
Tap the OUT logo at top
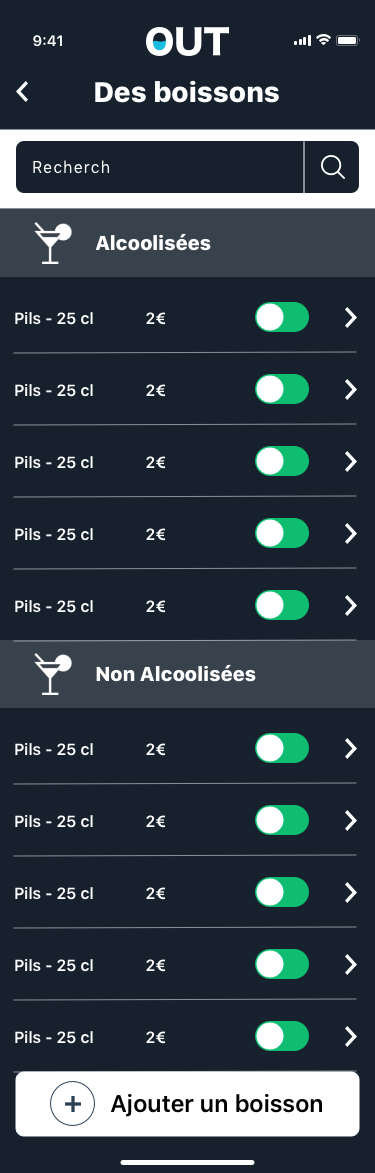coord(187,41)
